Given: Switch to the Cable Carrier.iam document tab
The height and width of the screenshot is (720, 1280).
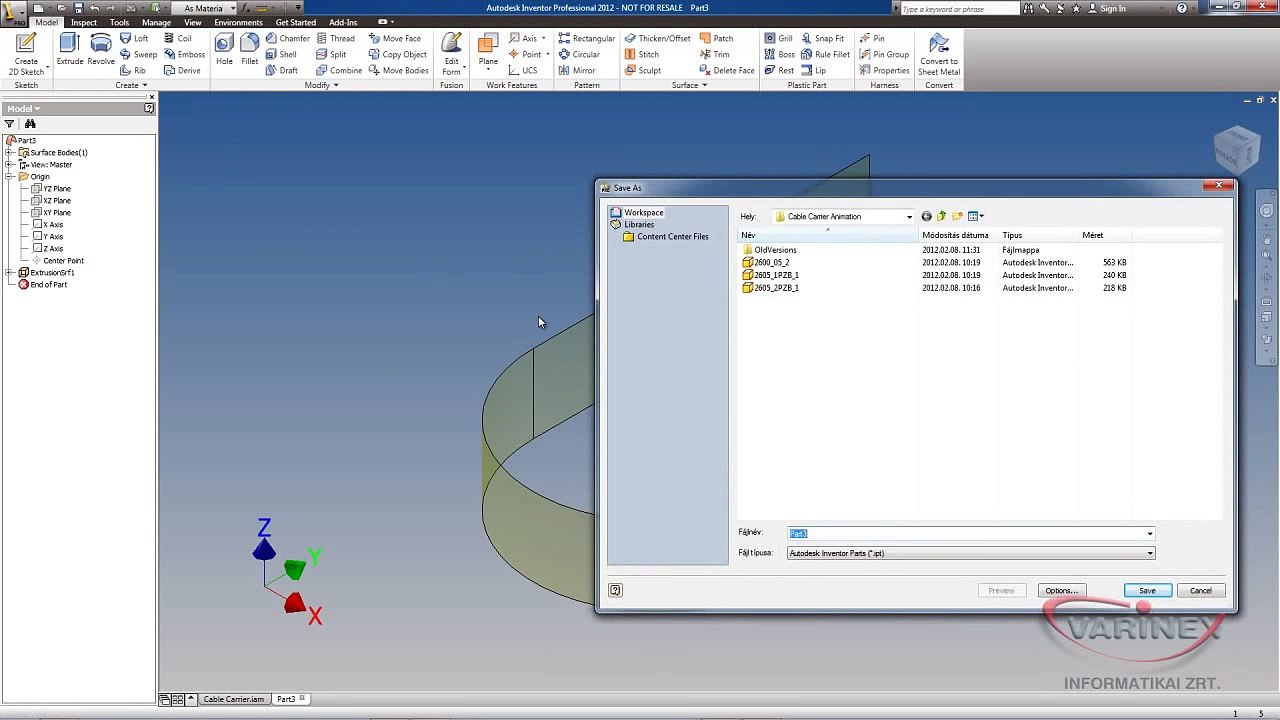Looking at the screenshot, I should (x=234, y=699).
